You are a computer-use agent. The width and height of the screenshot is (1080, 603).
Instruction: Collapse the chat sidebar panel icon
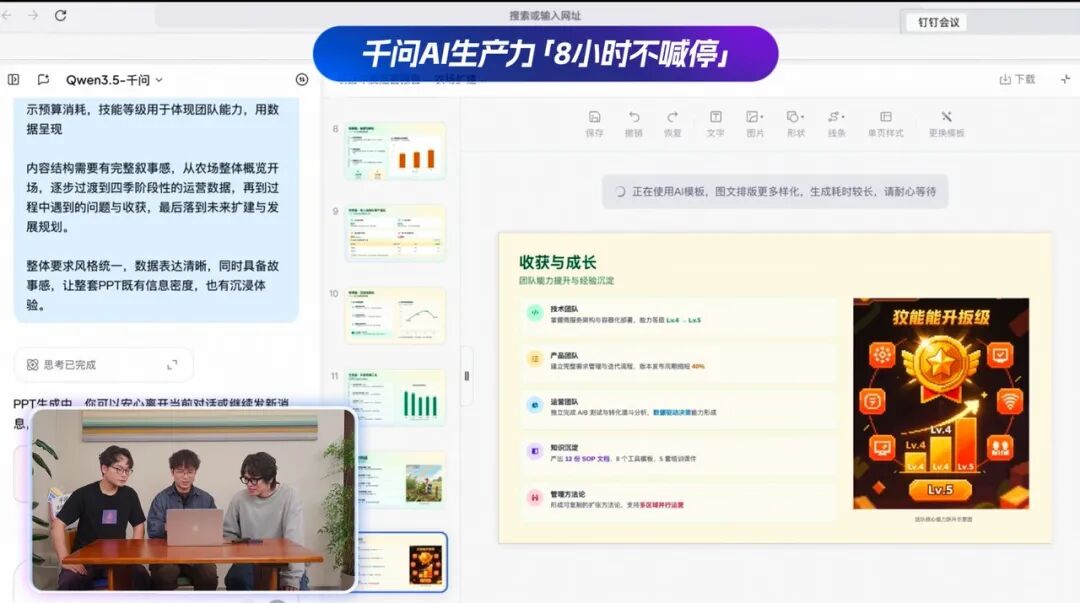14,80
